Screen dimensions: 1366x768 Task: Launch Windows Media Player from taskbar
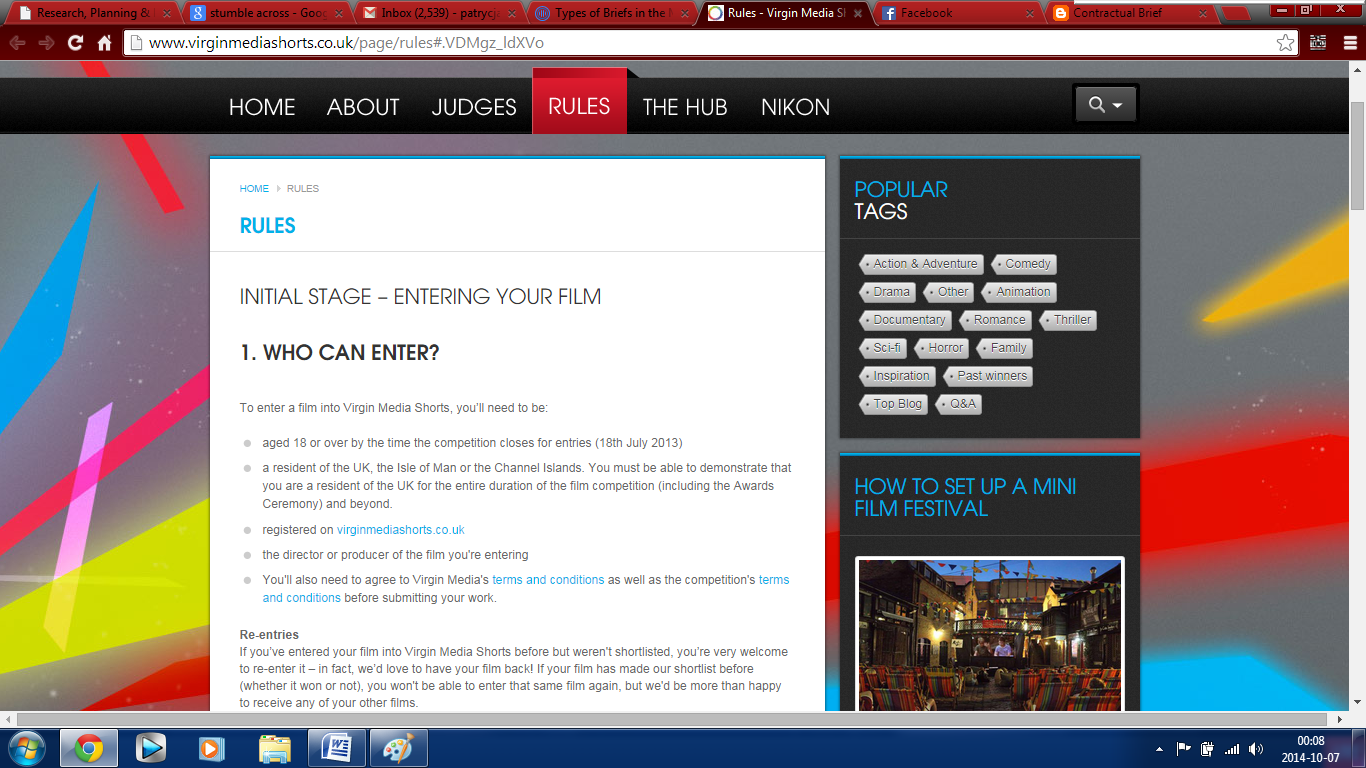point(151,748)
